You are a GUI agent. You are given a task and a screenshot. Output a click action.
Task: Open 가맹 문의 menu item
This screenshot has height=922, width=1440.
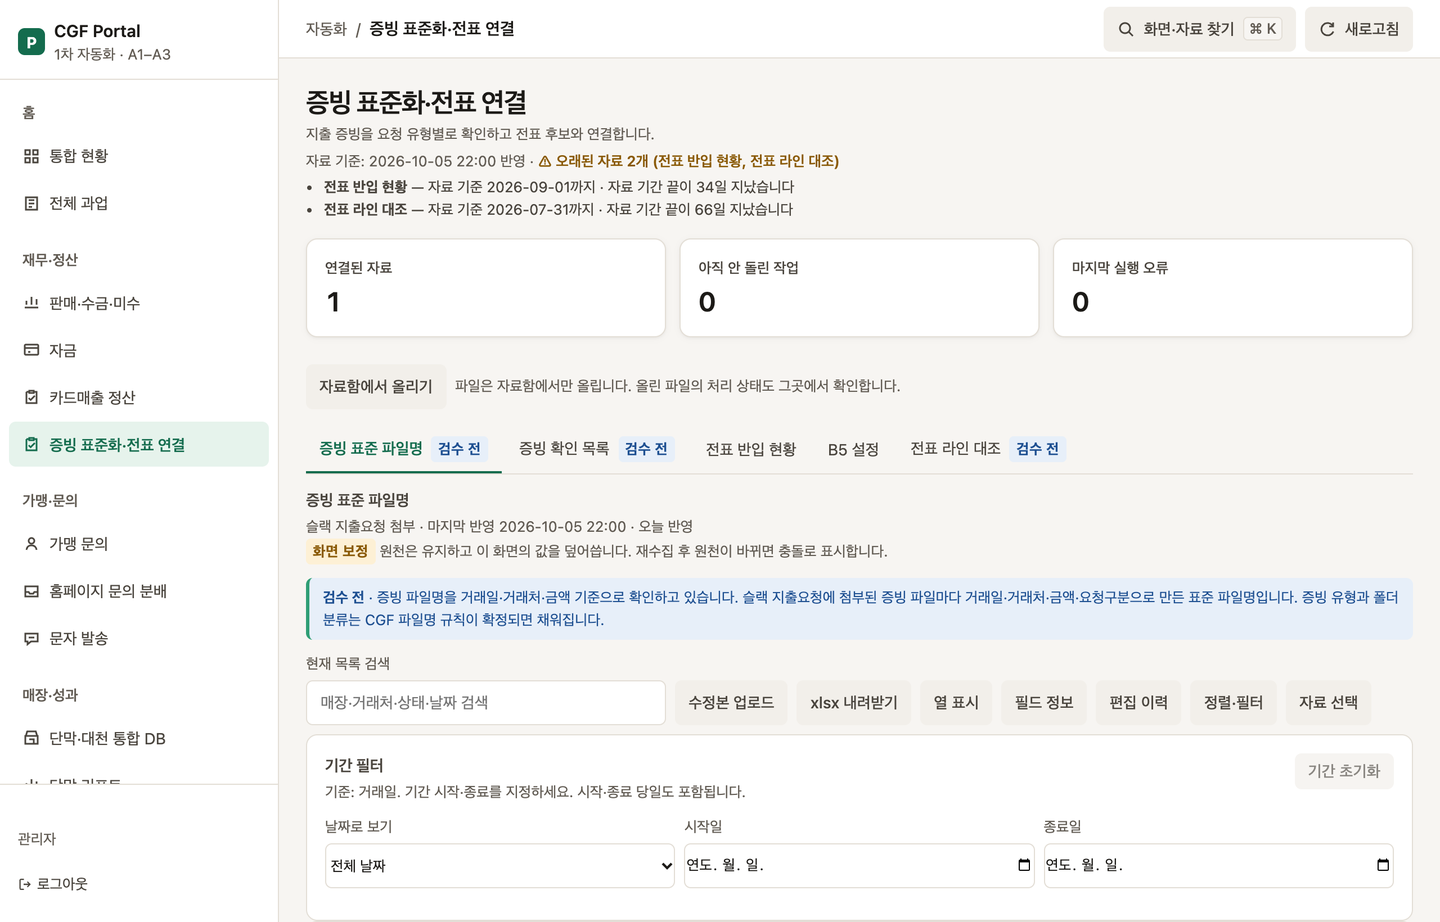tap(139, 544)
